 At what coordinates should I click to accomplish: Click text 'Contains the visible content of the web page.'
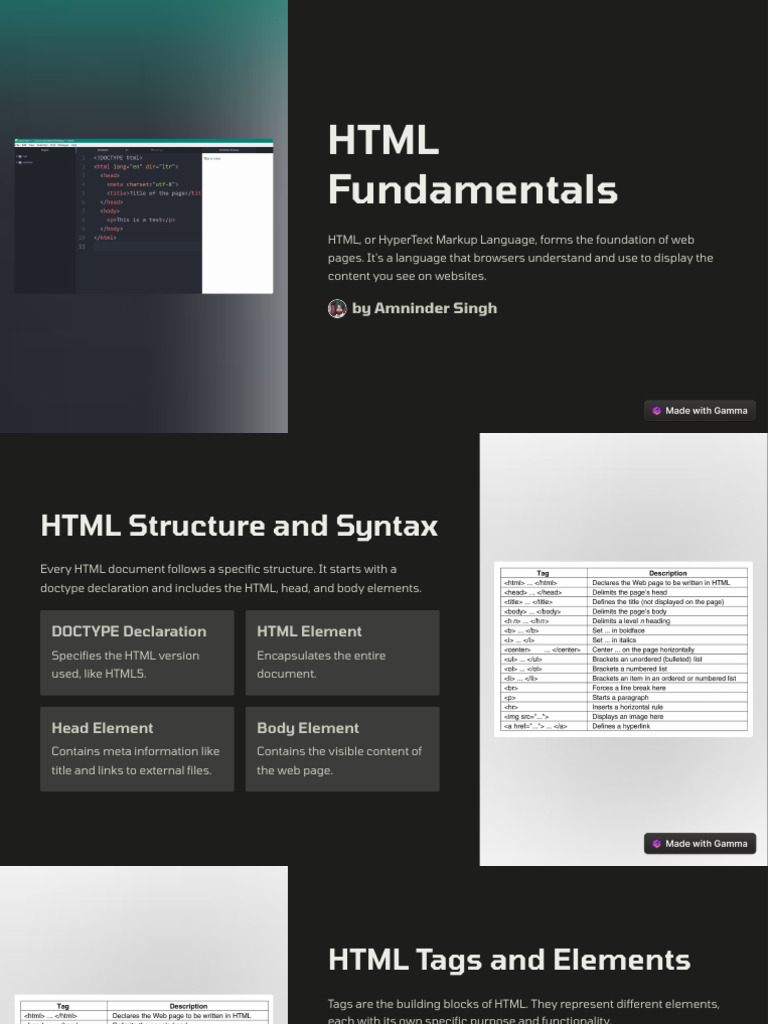(x=339, y=761)
